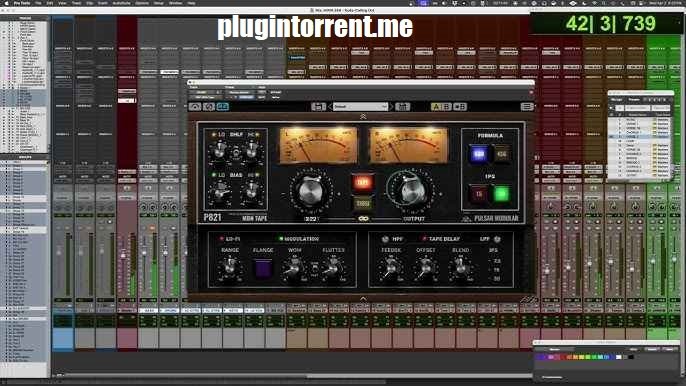Toggle the slow/fast switch between Wow and Flutter
686x386 pixels.
pyautogui.click(x=314, y=269)
